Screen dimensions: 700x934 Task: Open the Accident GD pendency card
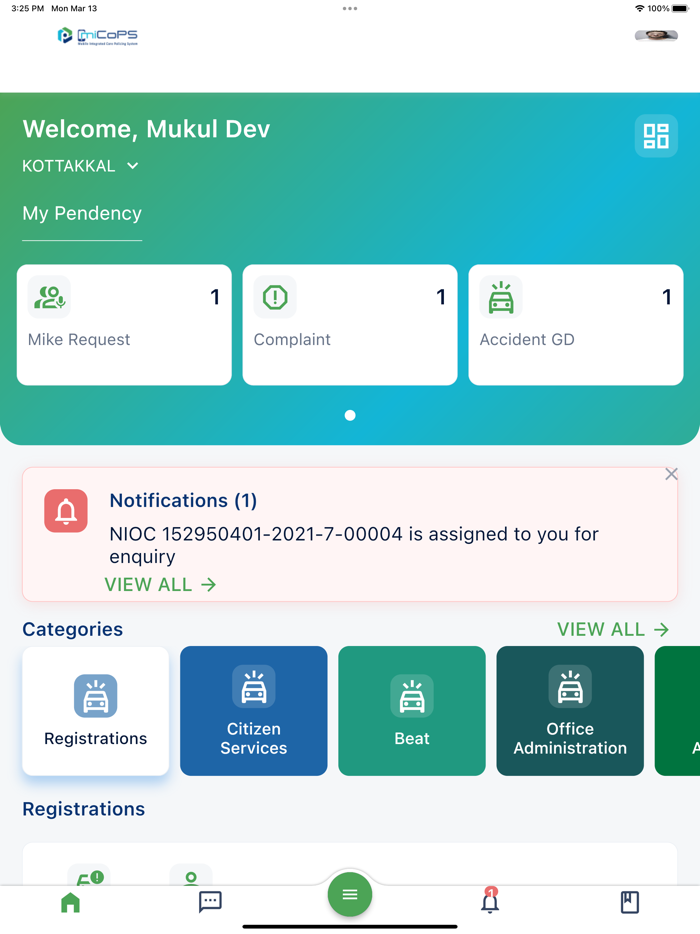pyautogui.click(x=575, y=325)
